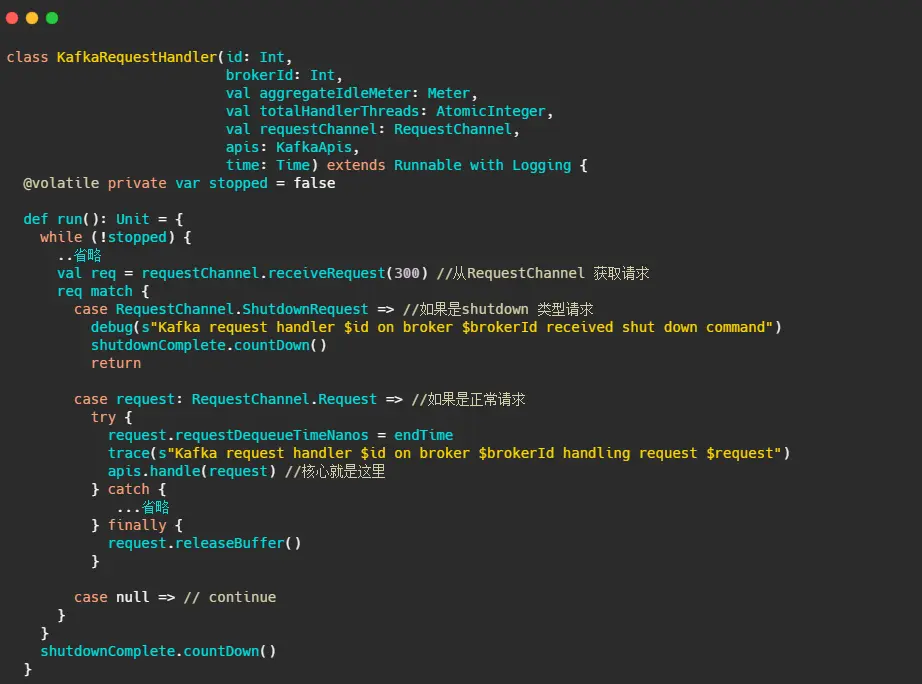The width and height of the screenshot is (922, 684).
Task: Click the red close dot
Action: pos(12,18)
